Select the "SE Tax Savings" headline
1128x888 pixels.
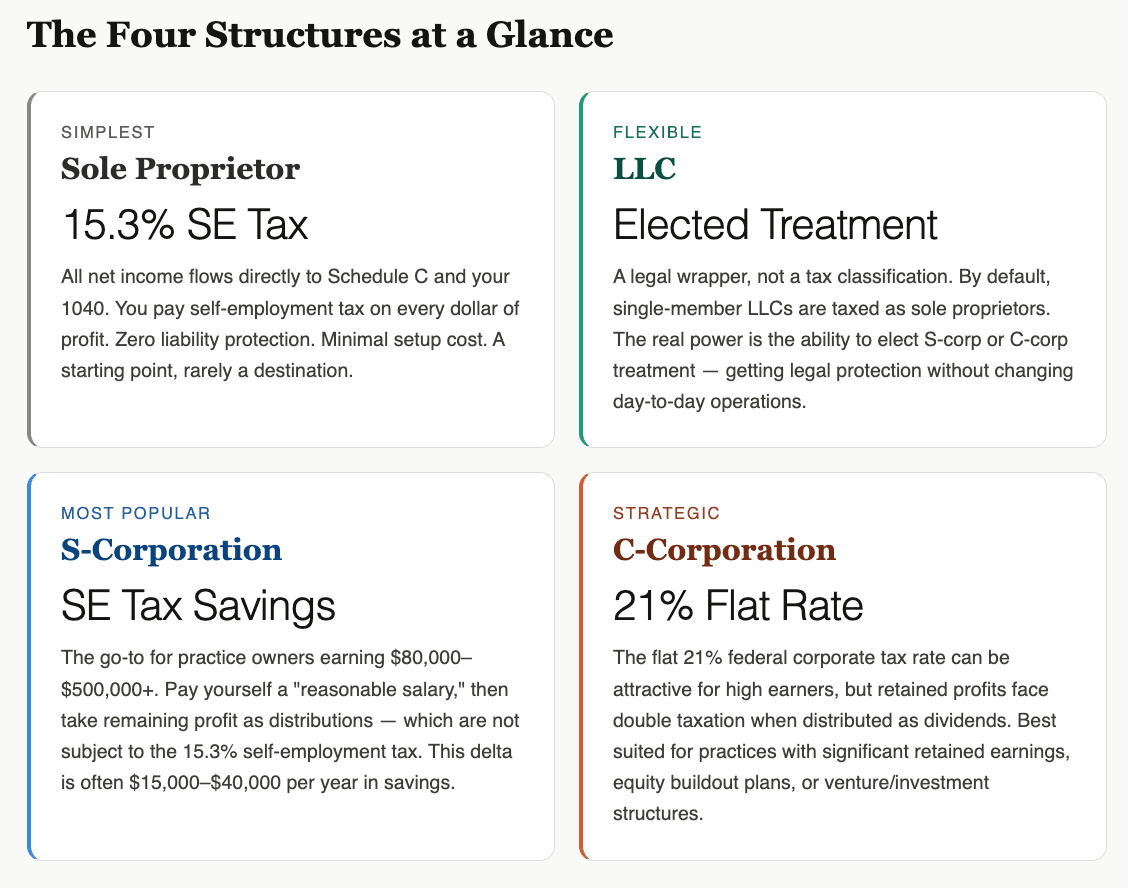coord(198,605)
